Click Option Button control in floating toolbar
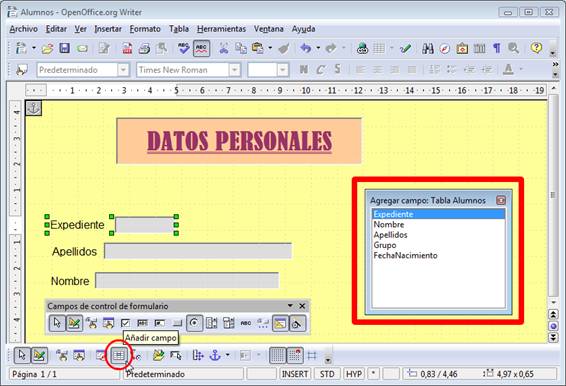Image resolution: width=566 pixels, height=386 pixels. [x=195, y=322]
